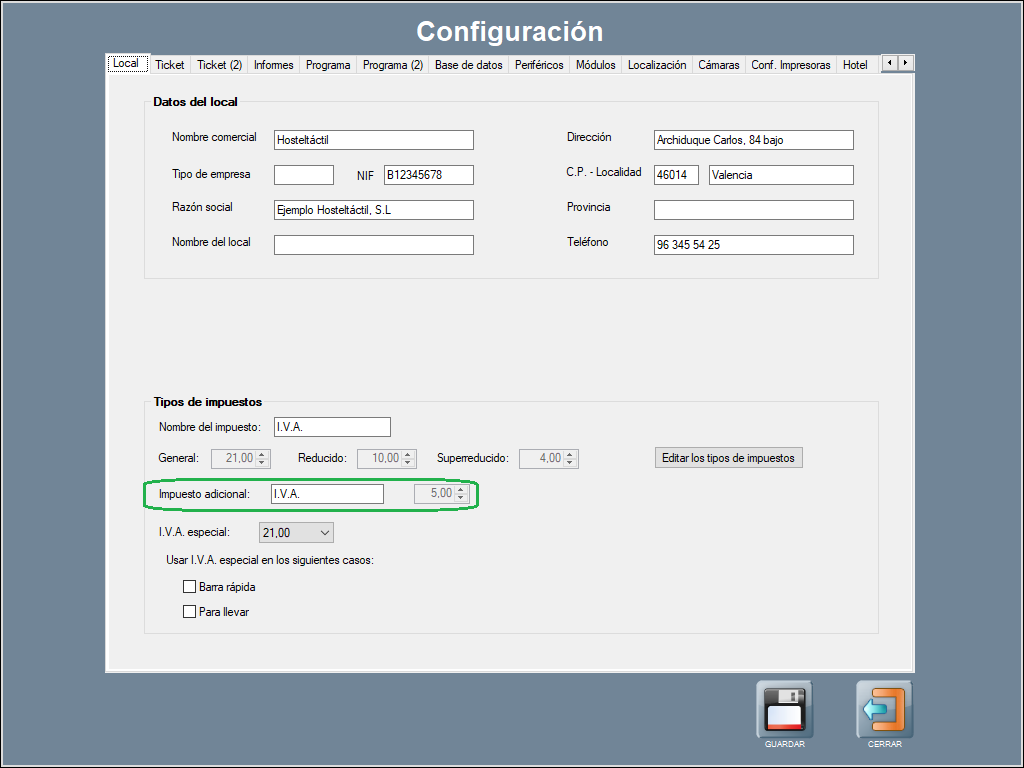Click the Guardar floppy disk icon
Screen dimensions: 1024x768
[784, 710]
